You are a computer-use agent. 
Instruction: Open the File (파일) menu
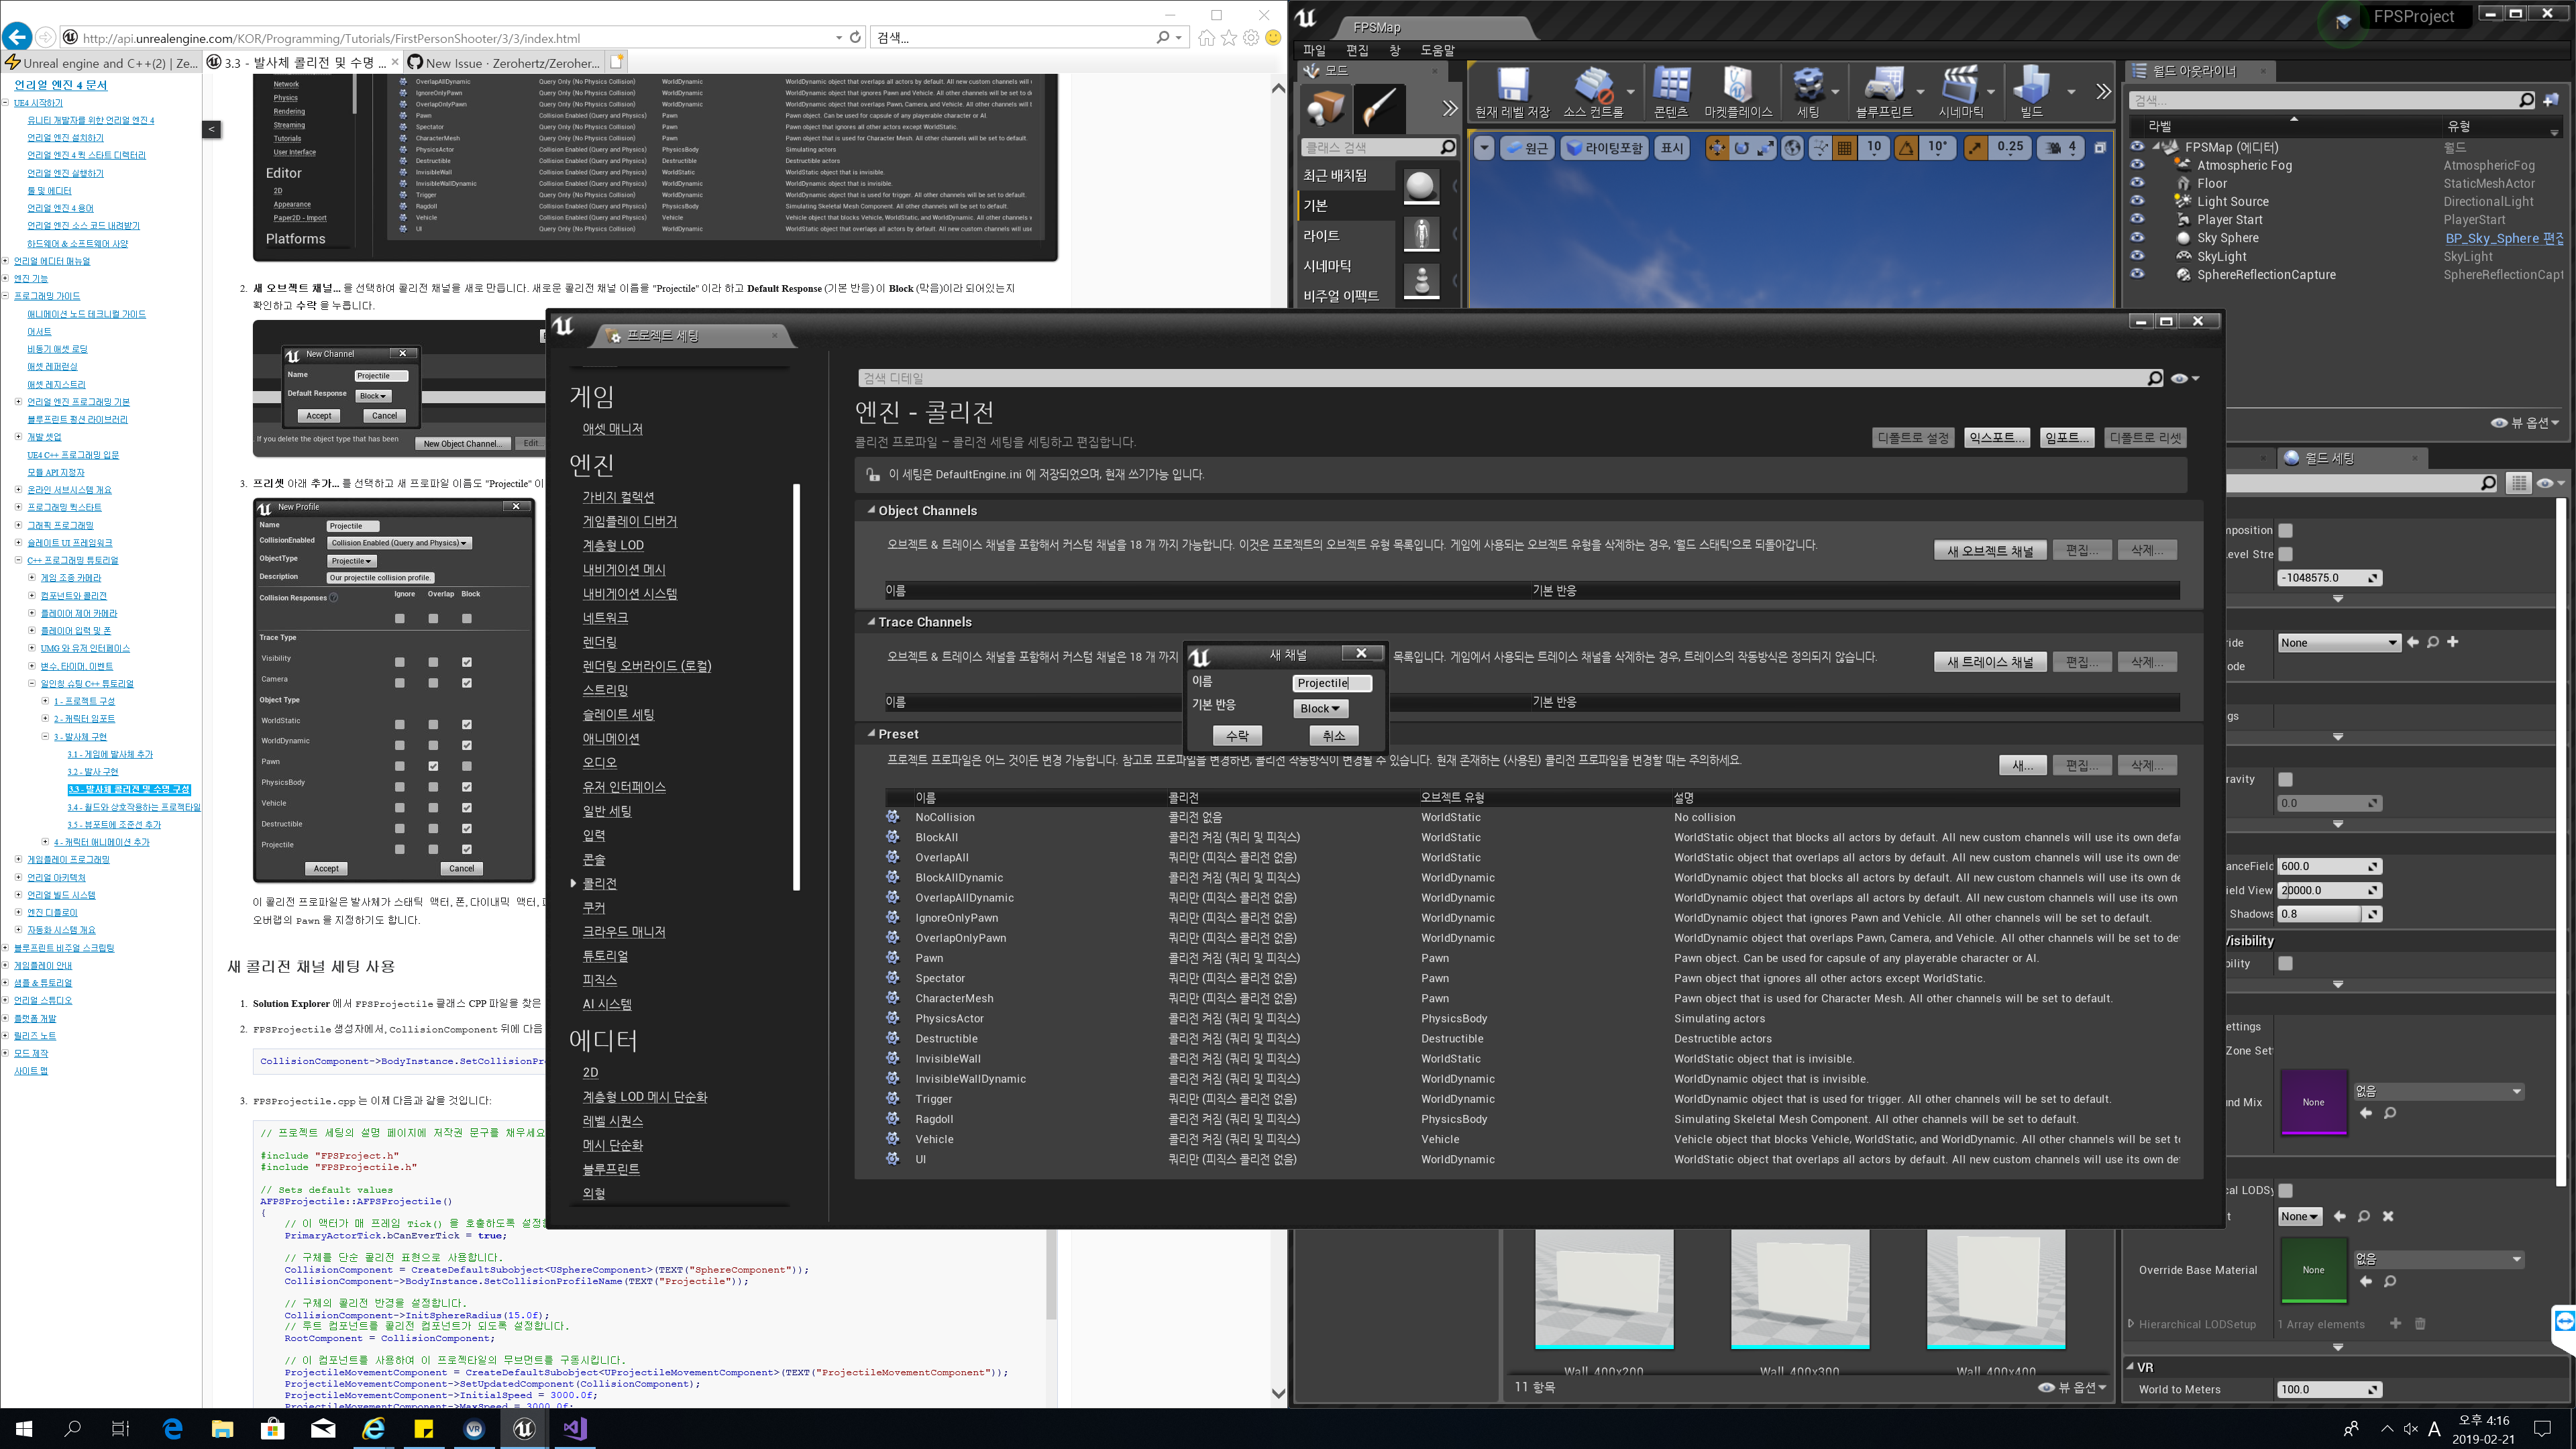tap(1314, 50)
